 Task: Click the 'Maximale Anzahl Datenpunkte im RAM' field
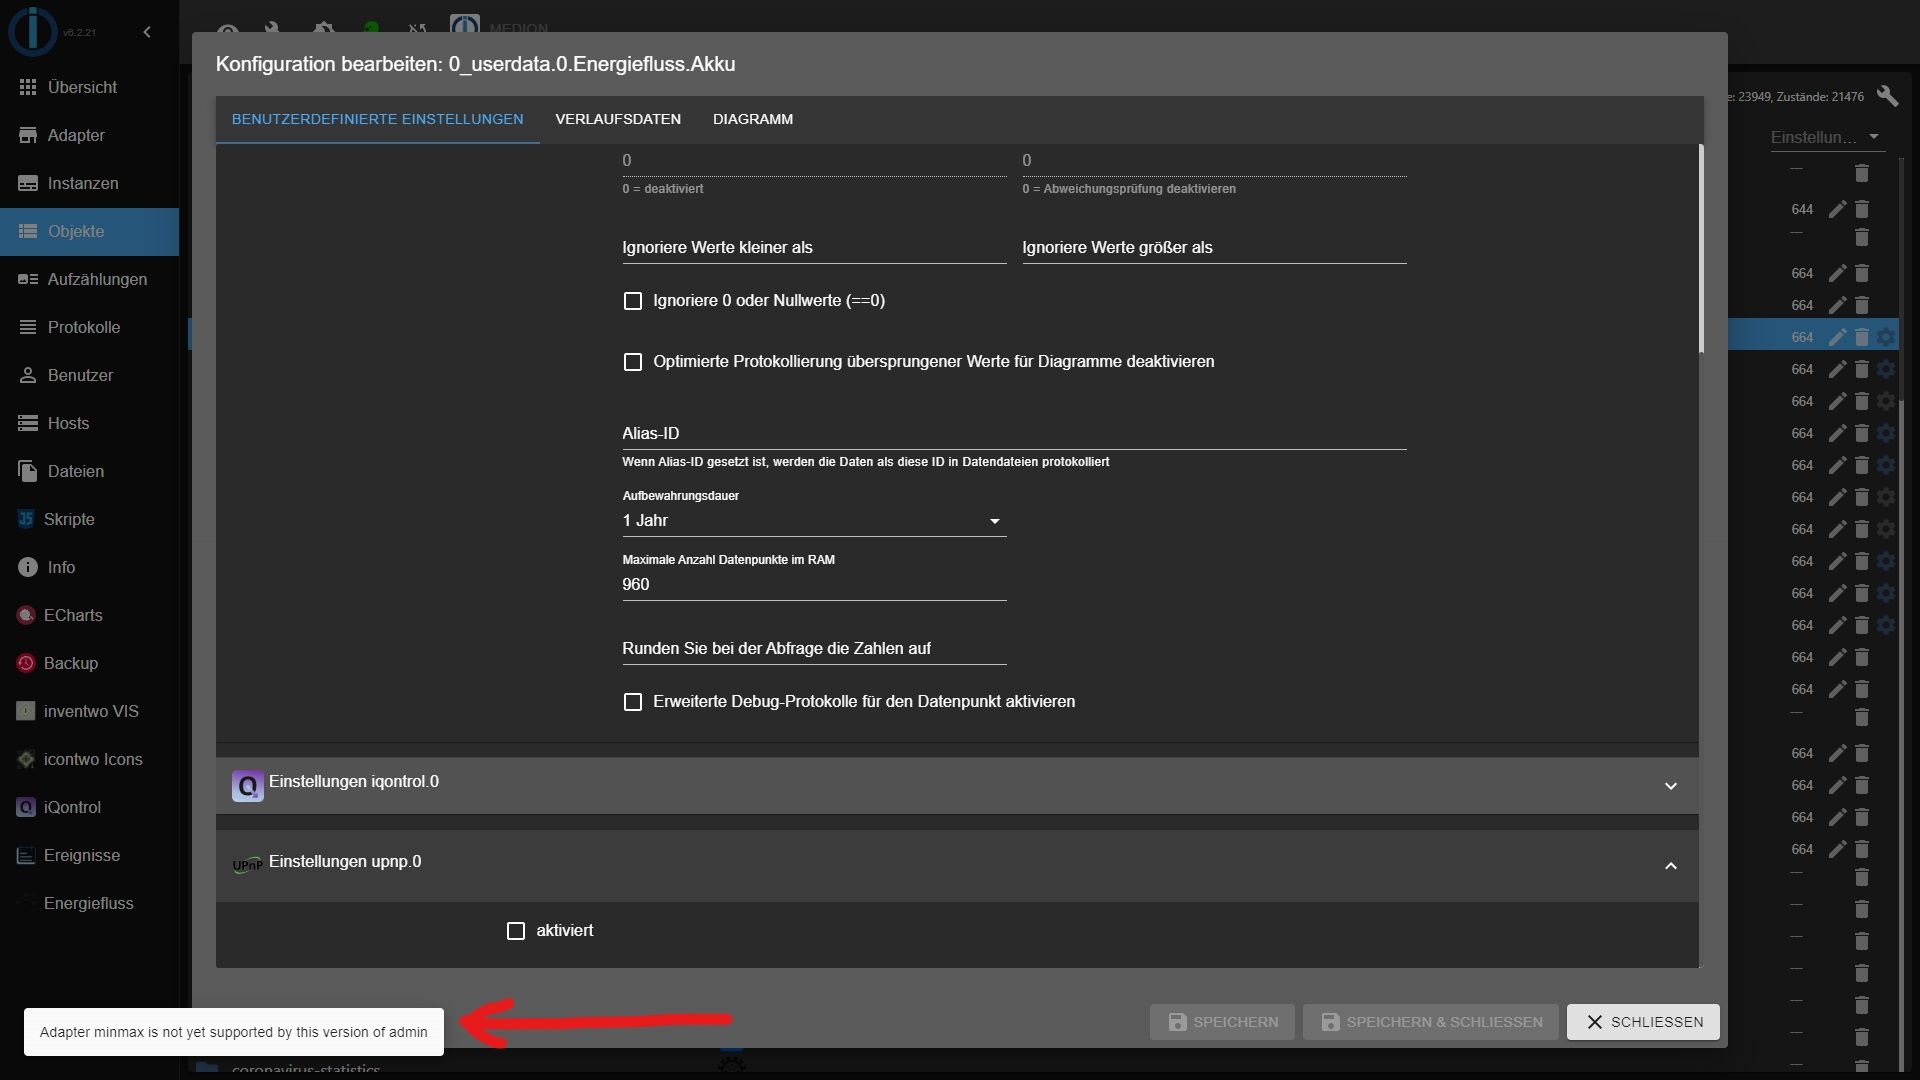[814, 585]
